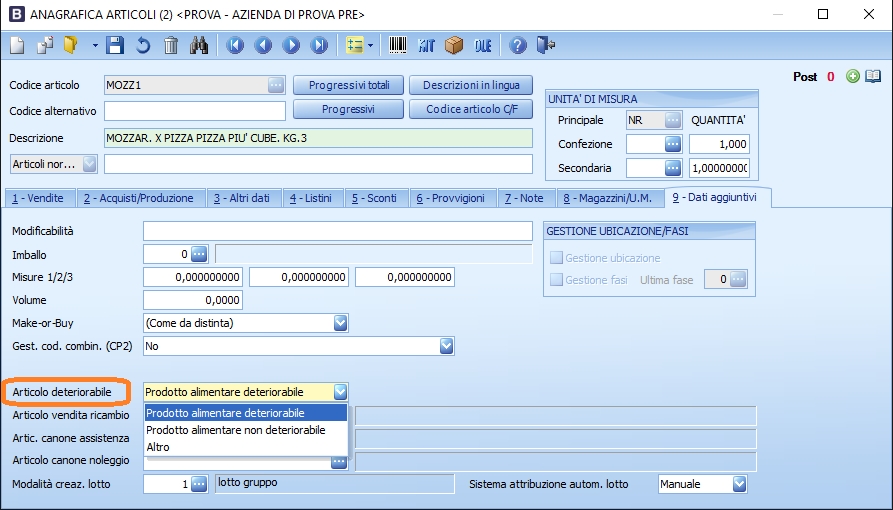
Task: Click the OLE toolbar icon
Action: 483,45
